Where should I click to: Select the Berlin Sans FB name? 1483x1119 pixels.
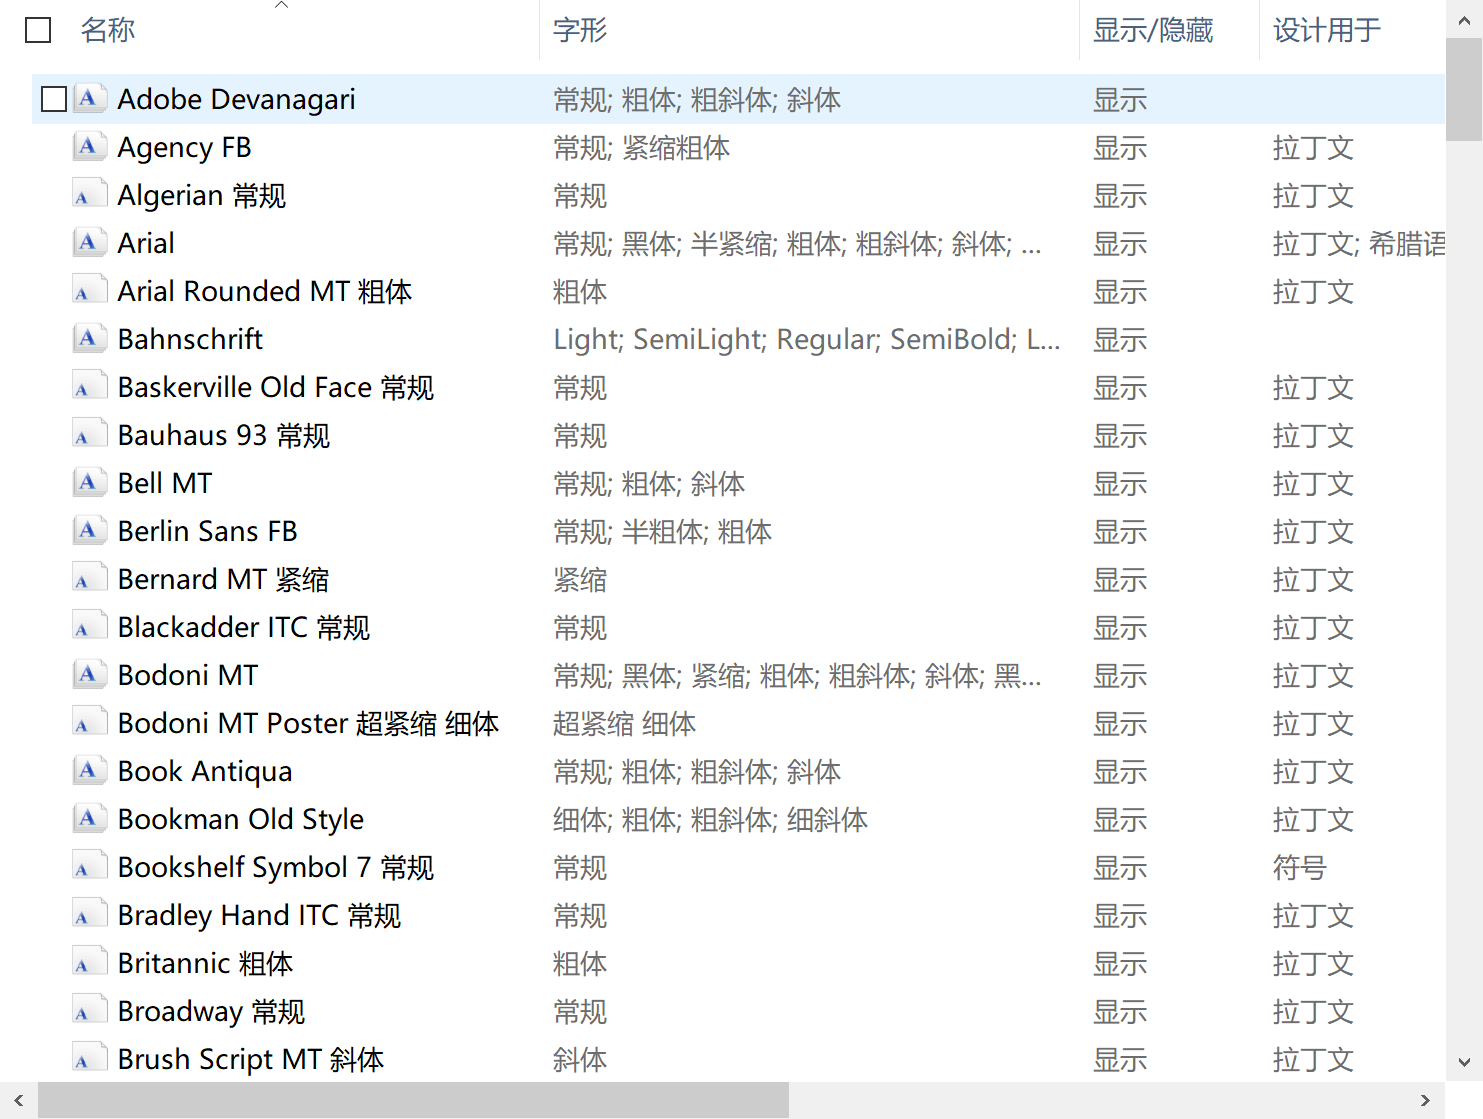208,531
